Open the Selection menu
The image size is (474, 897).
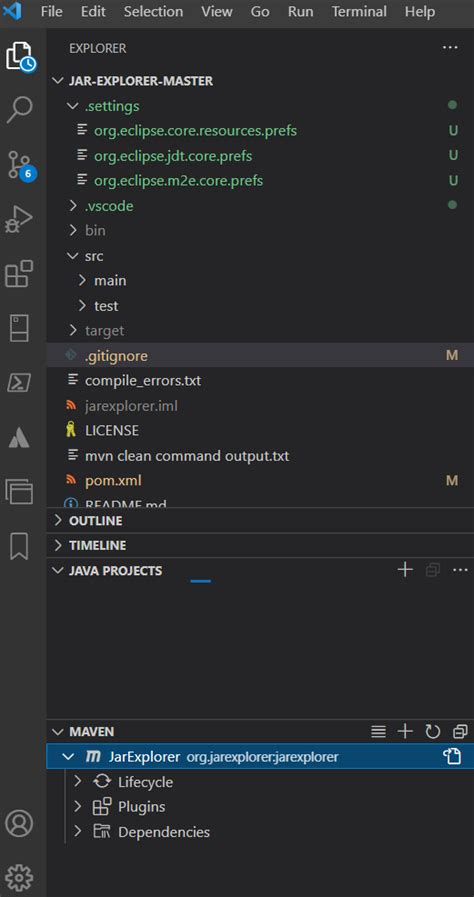click(153, 11)
